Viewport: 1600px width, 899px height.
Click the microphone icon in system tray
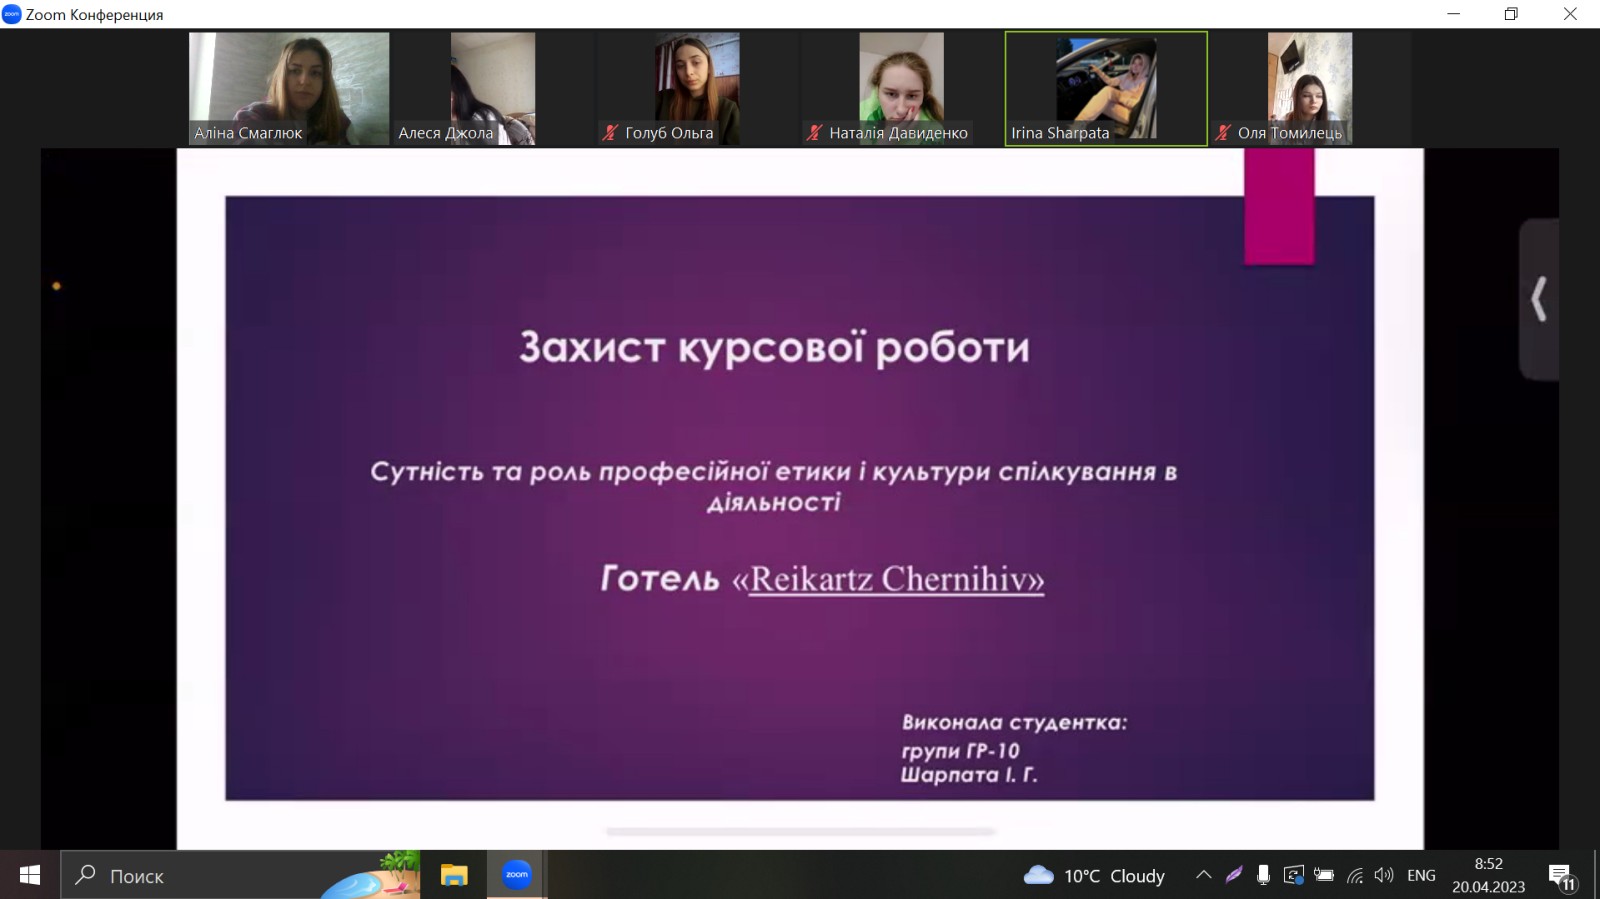[1263, 875]
